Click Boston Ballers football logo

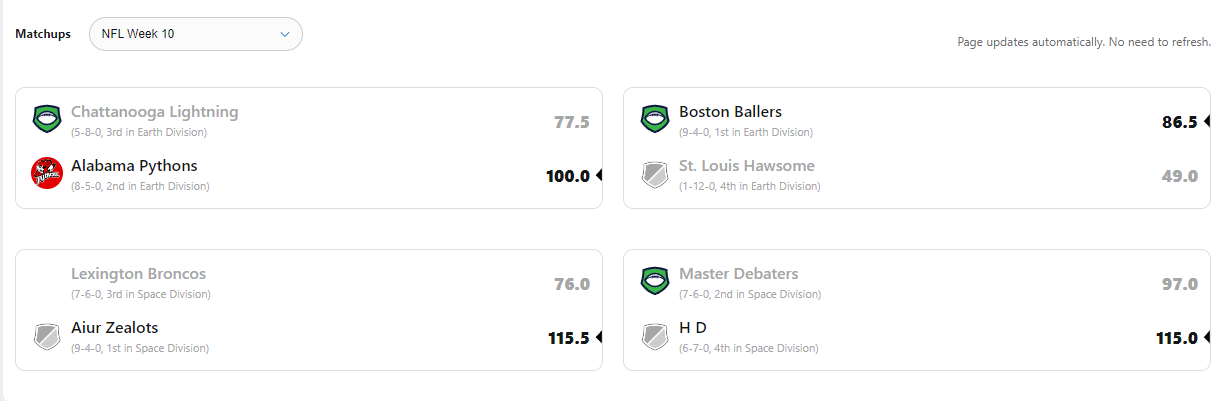pyautogui.click(x=655, y=119)
